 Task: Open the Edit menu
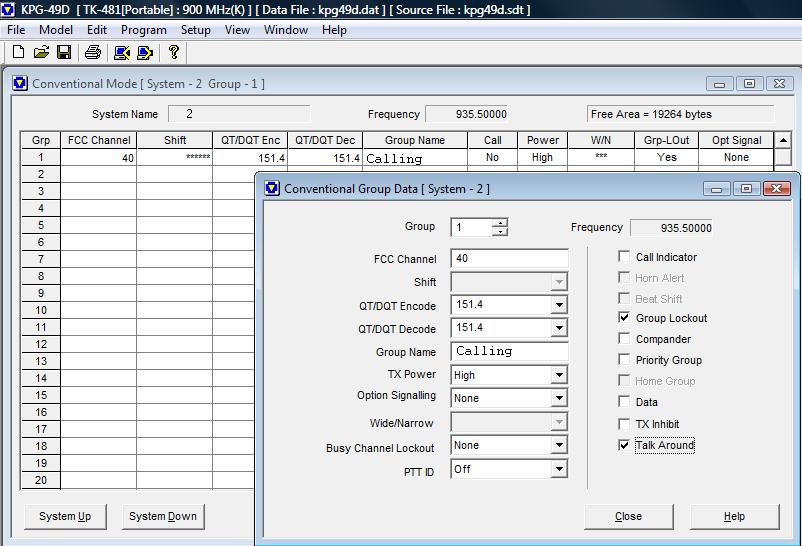(x=97, y=30)
